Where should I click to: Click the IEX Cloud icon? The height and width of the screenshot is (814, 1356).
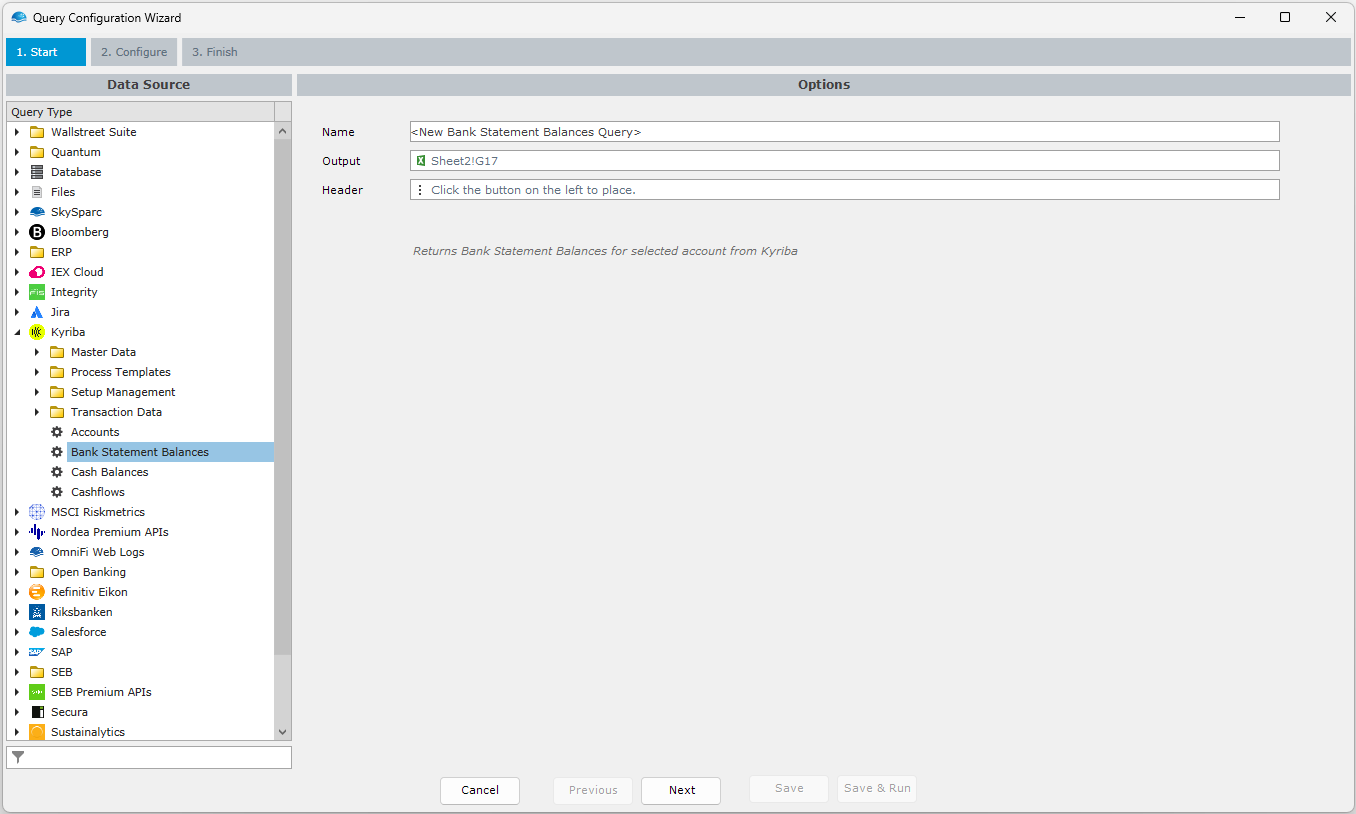(x=37, y=272)
